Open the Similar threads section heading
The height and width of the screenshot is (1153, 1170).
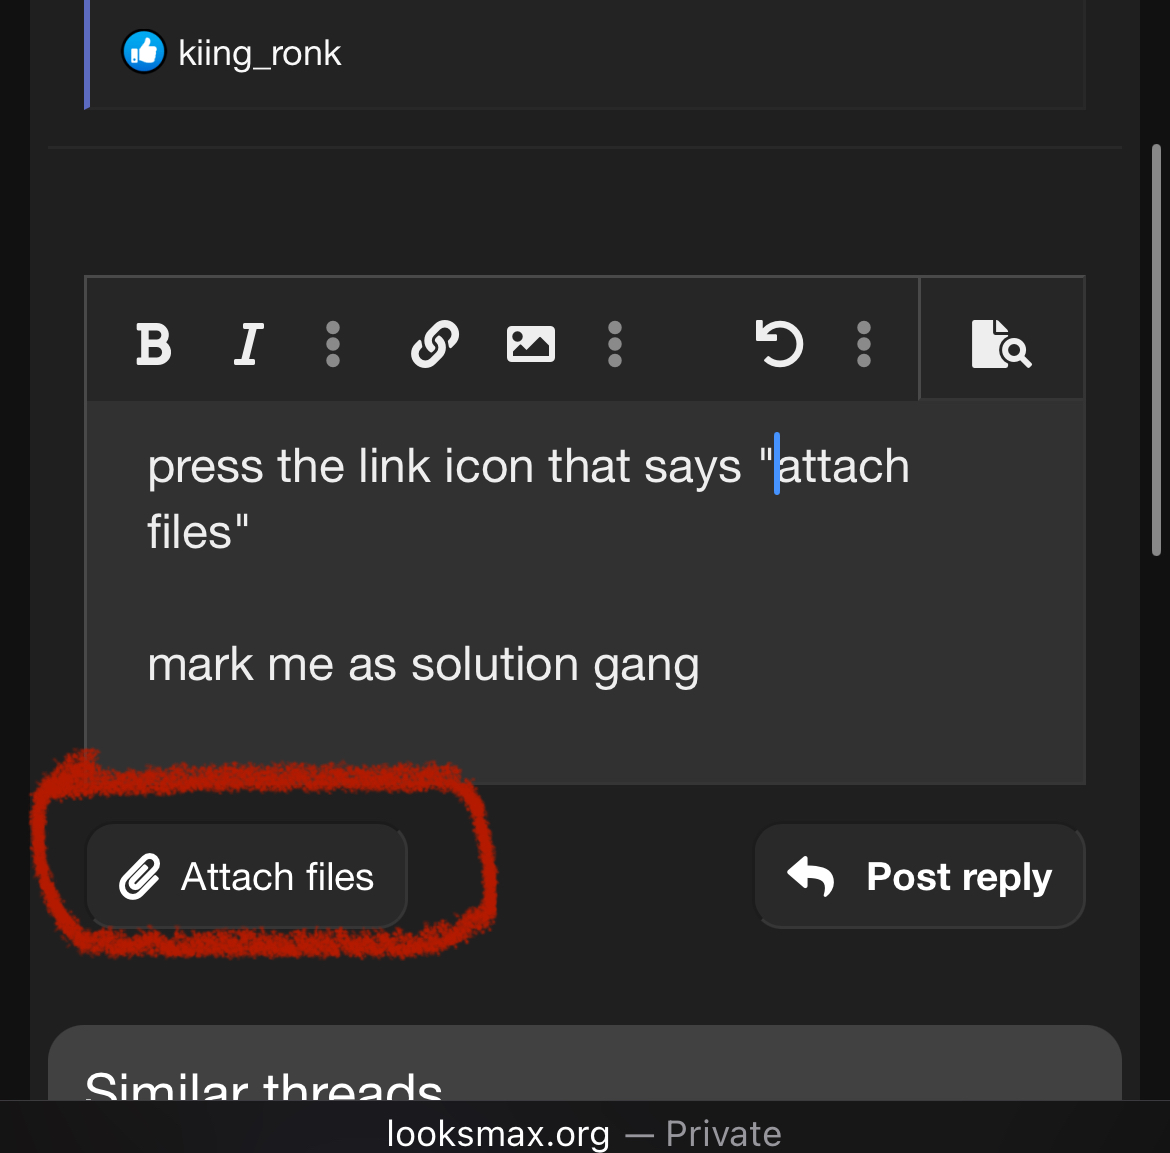(263, 1084)
